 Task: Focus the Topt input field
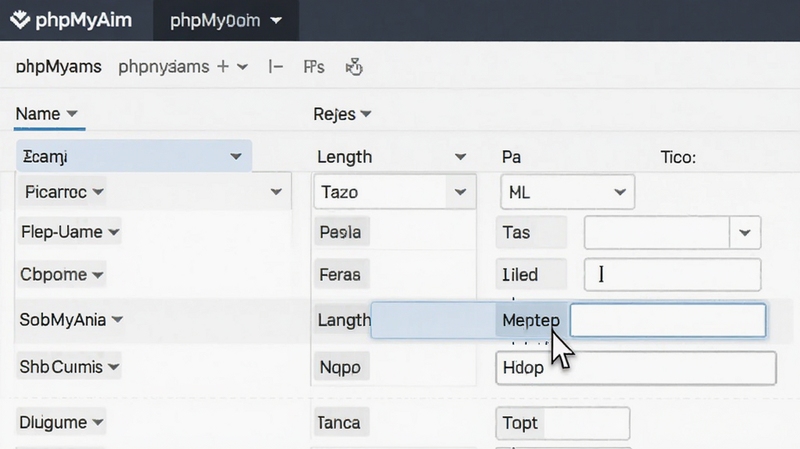(x=562, y=423)
